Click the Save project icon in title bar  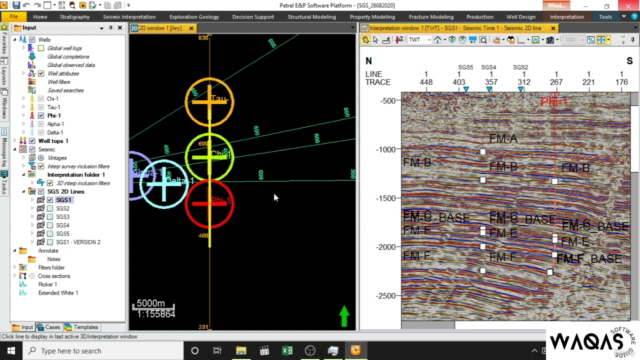16,5
